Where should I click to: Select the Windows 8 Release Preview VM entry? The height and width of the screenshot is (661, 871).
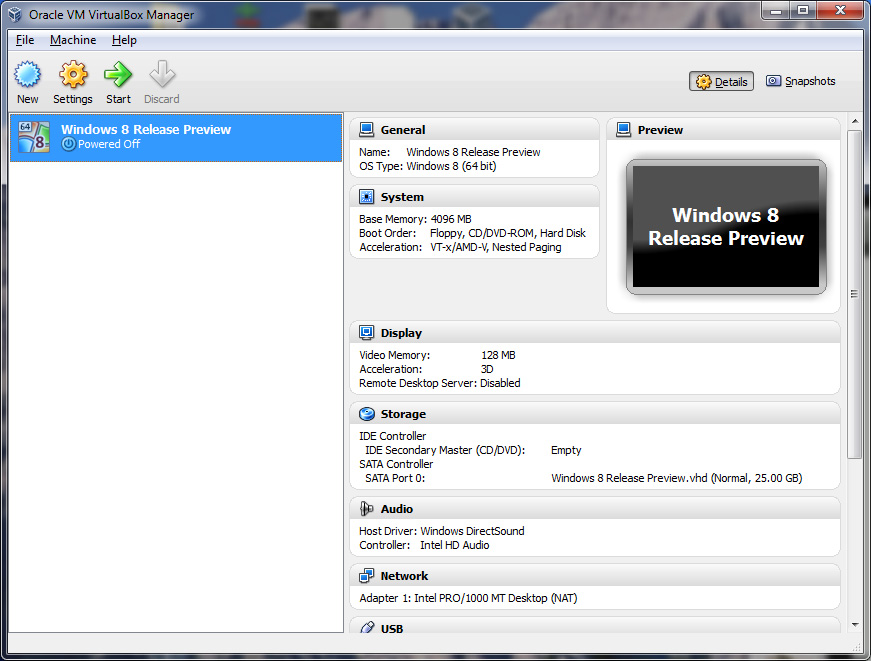176,138
